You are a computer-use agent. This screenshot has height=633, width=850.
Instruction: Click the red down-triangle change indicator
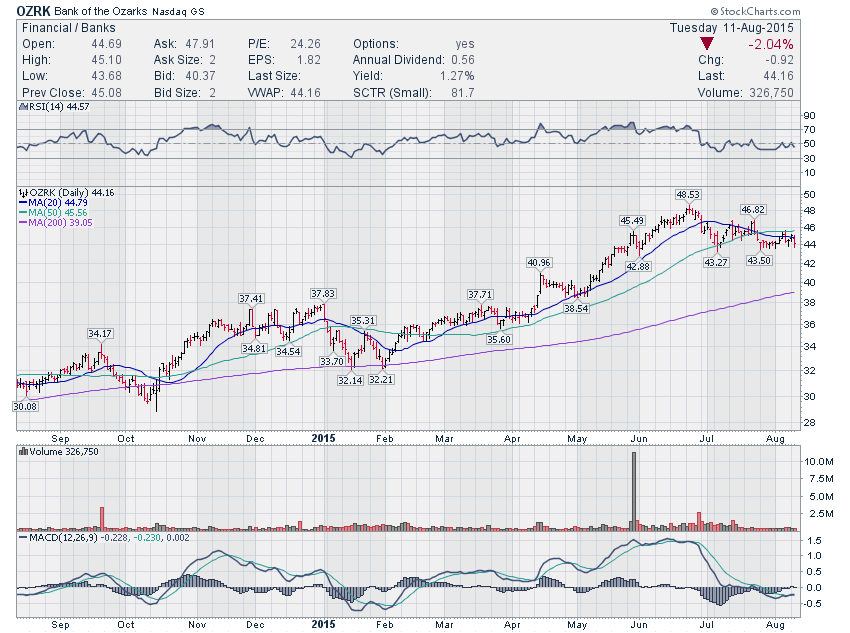click(x=706, y=43)
